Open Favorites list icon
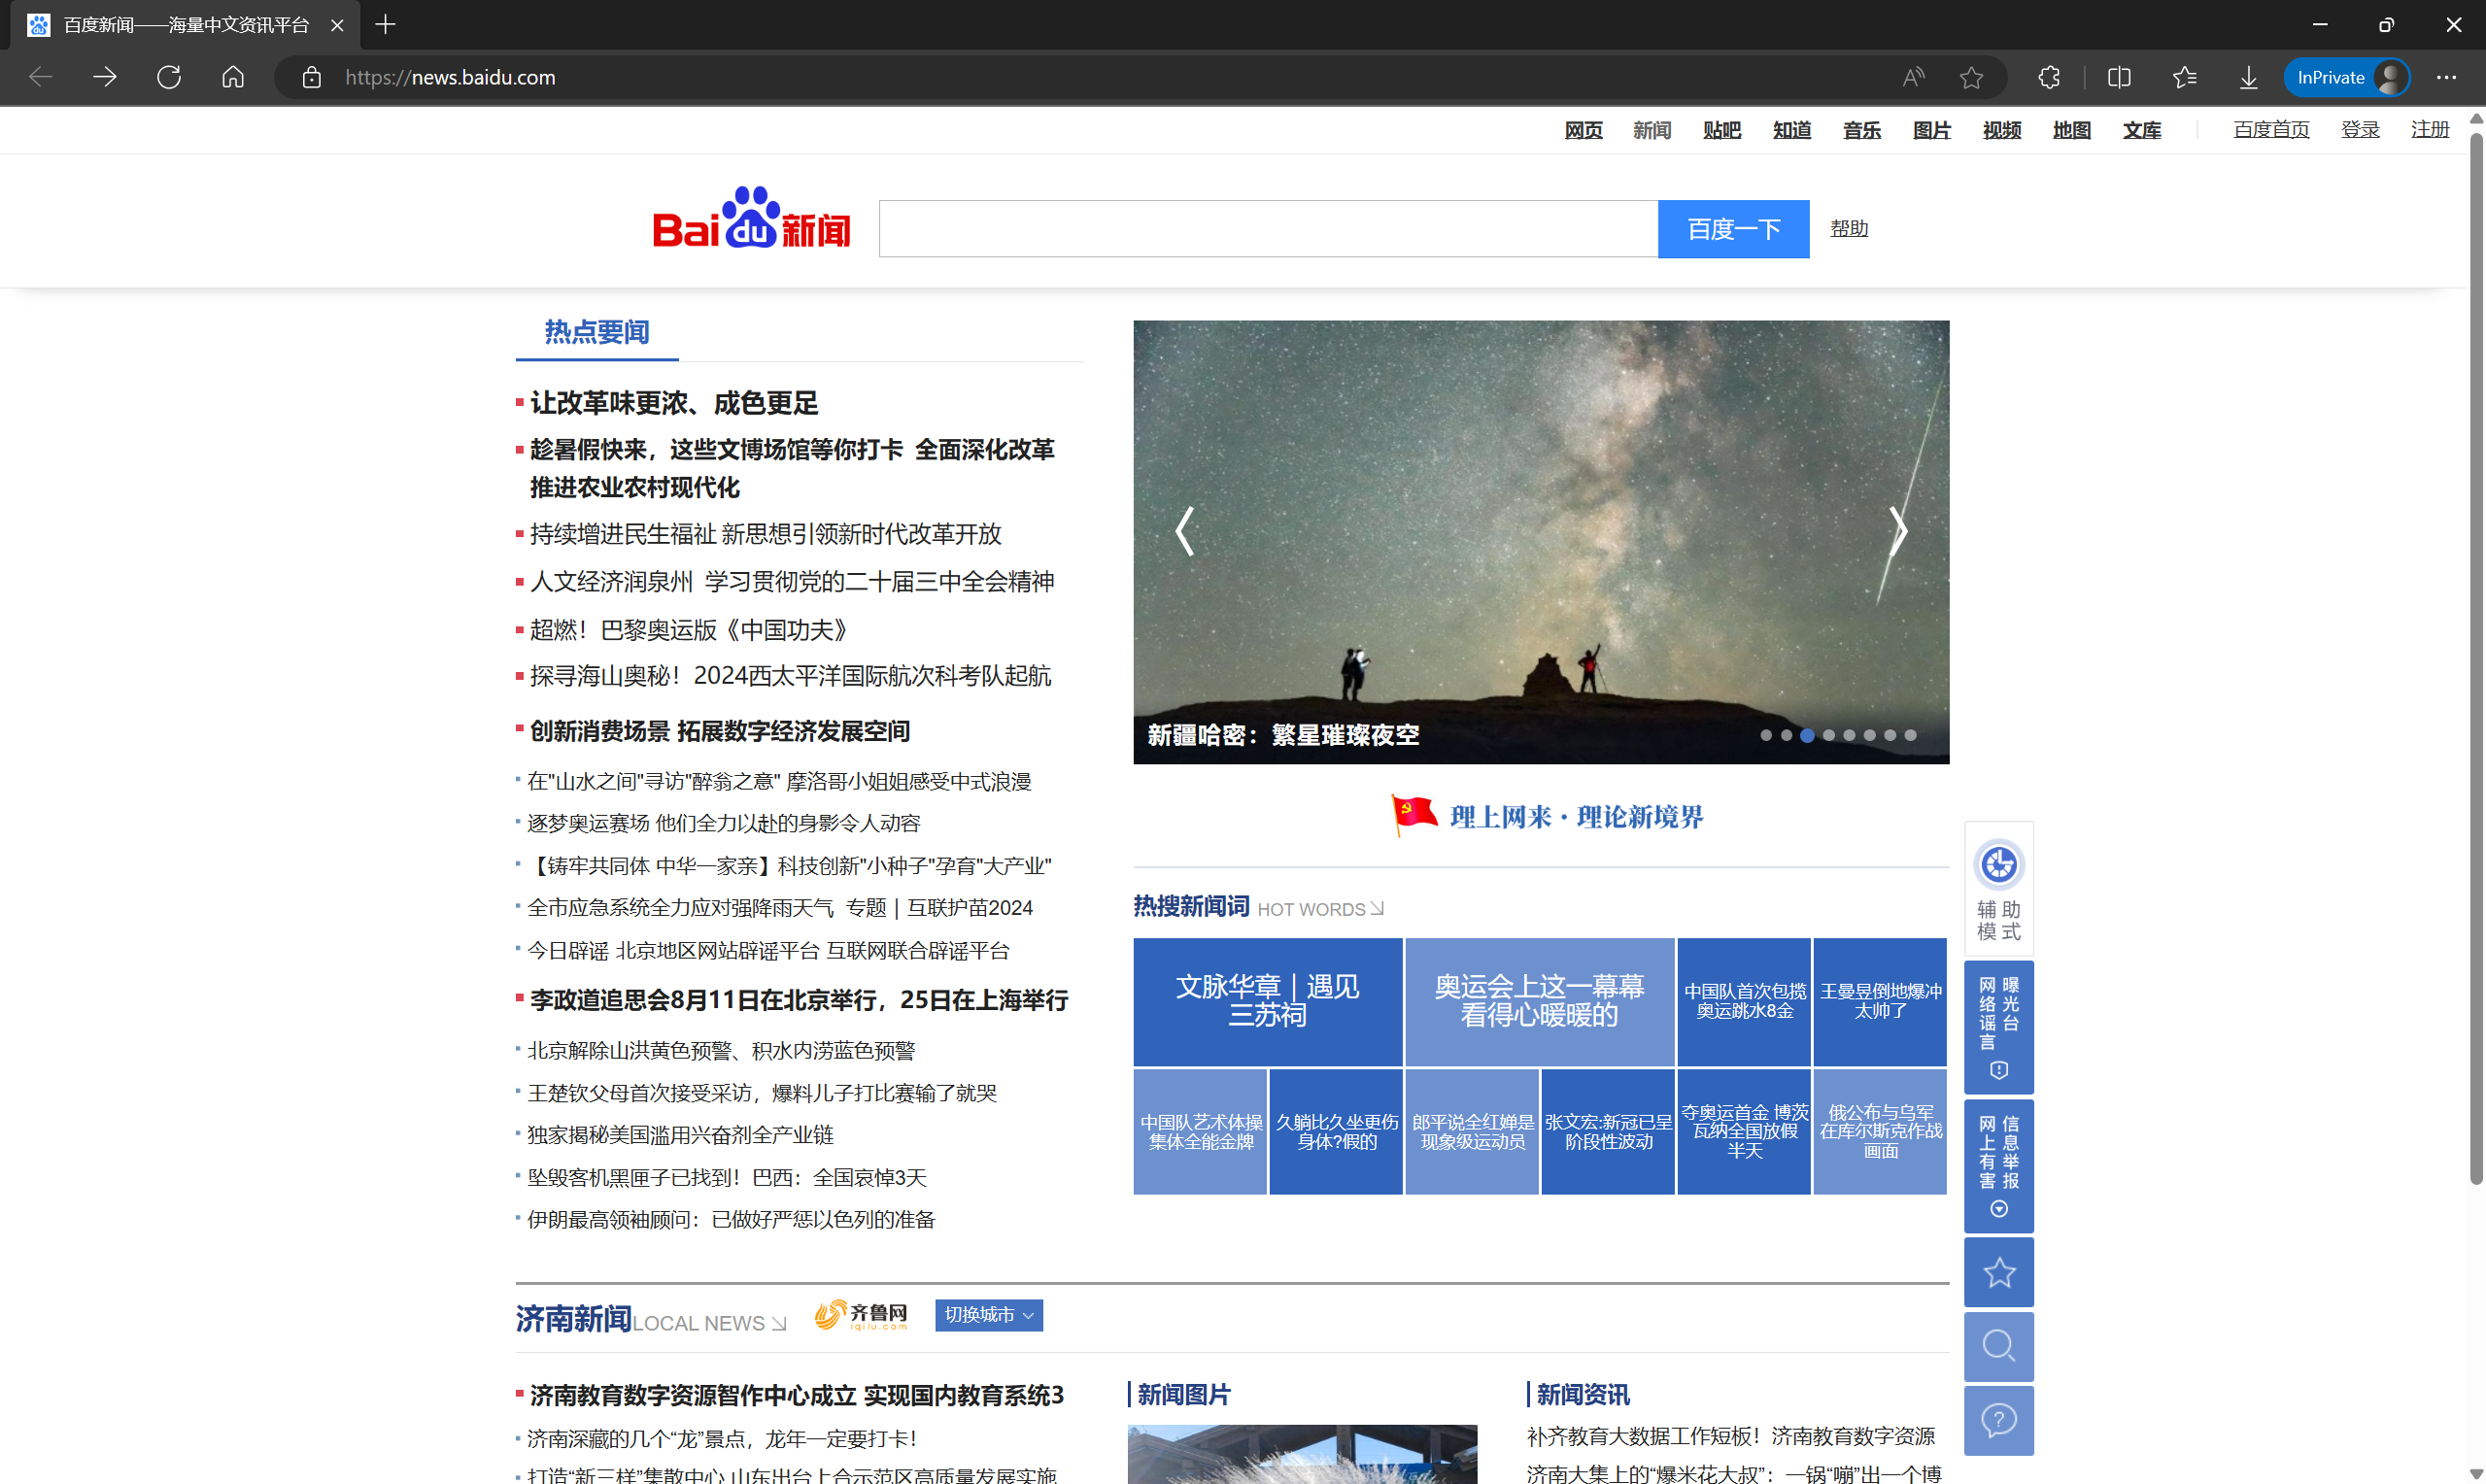This screenshot has height=1484, width=2486. [x=2184, y=77]
